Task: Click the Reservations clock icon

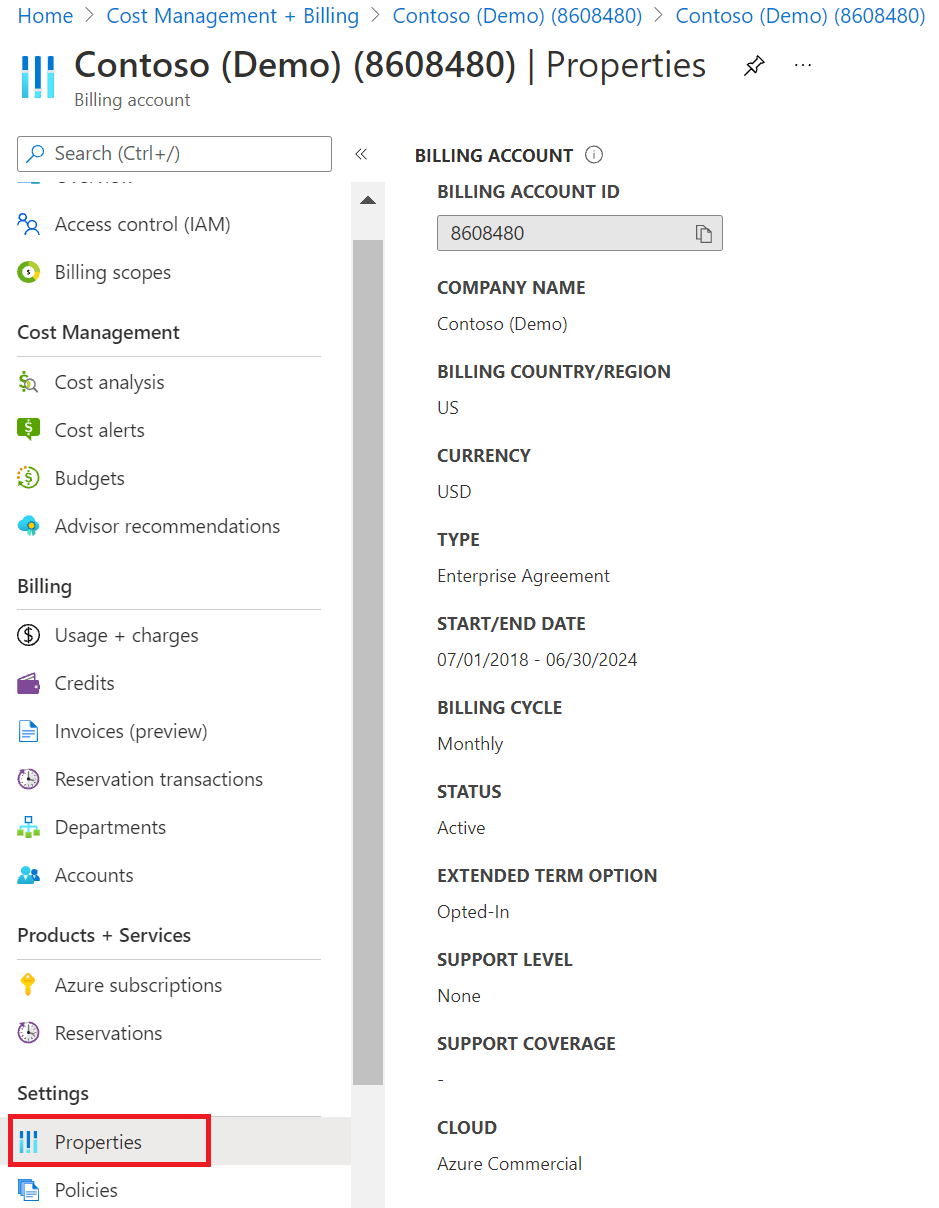Action: coord(29,1033)
